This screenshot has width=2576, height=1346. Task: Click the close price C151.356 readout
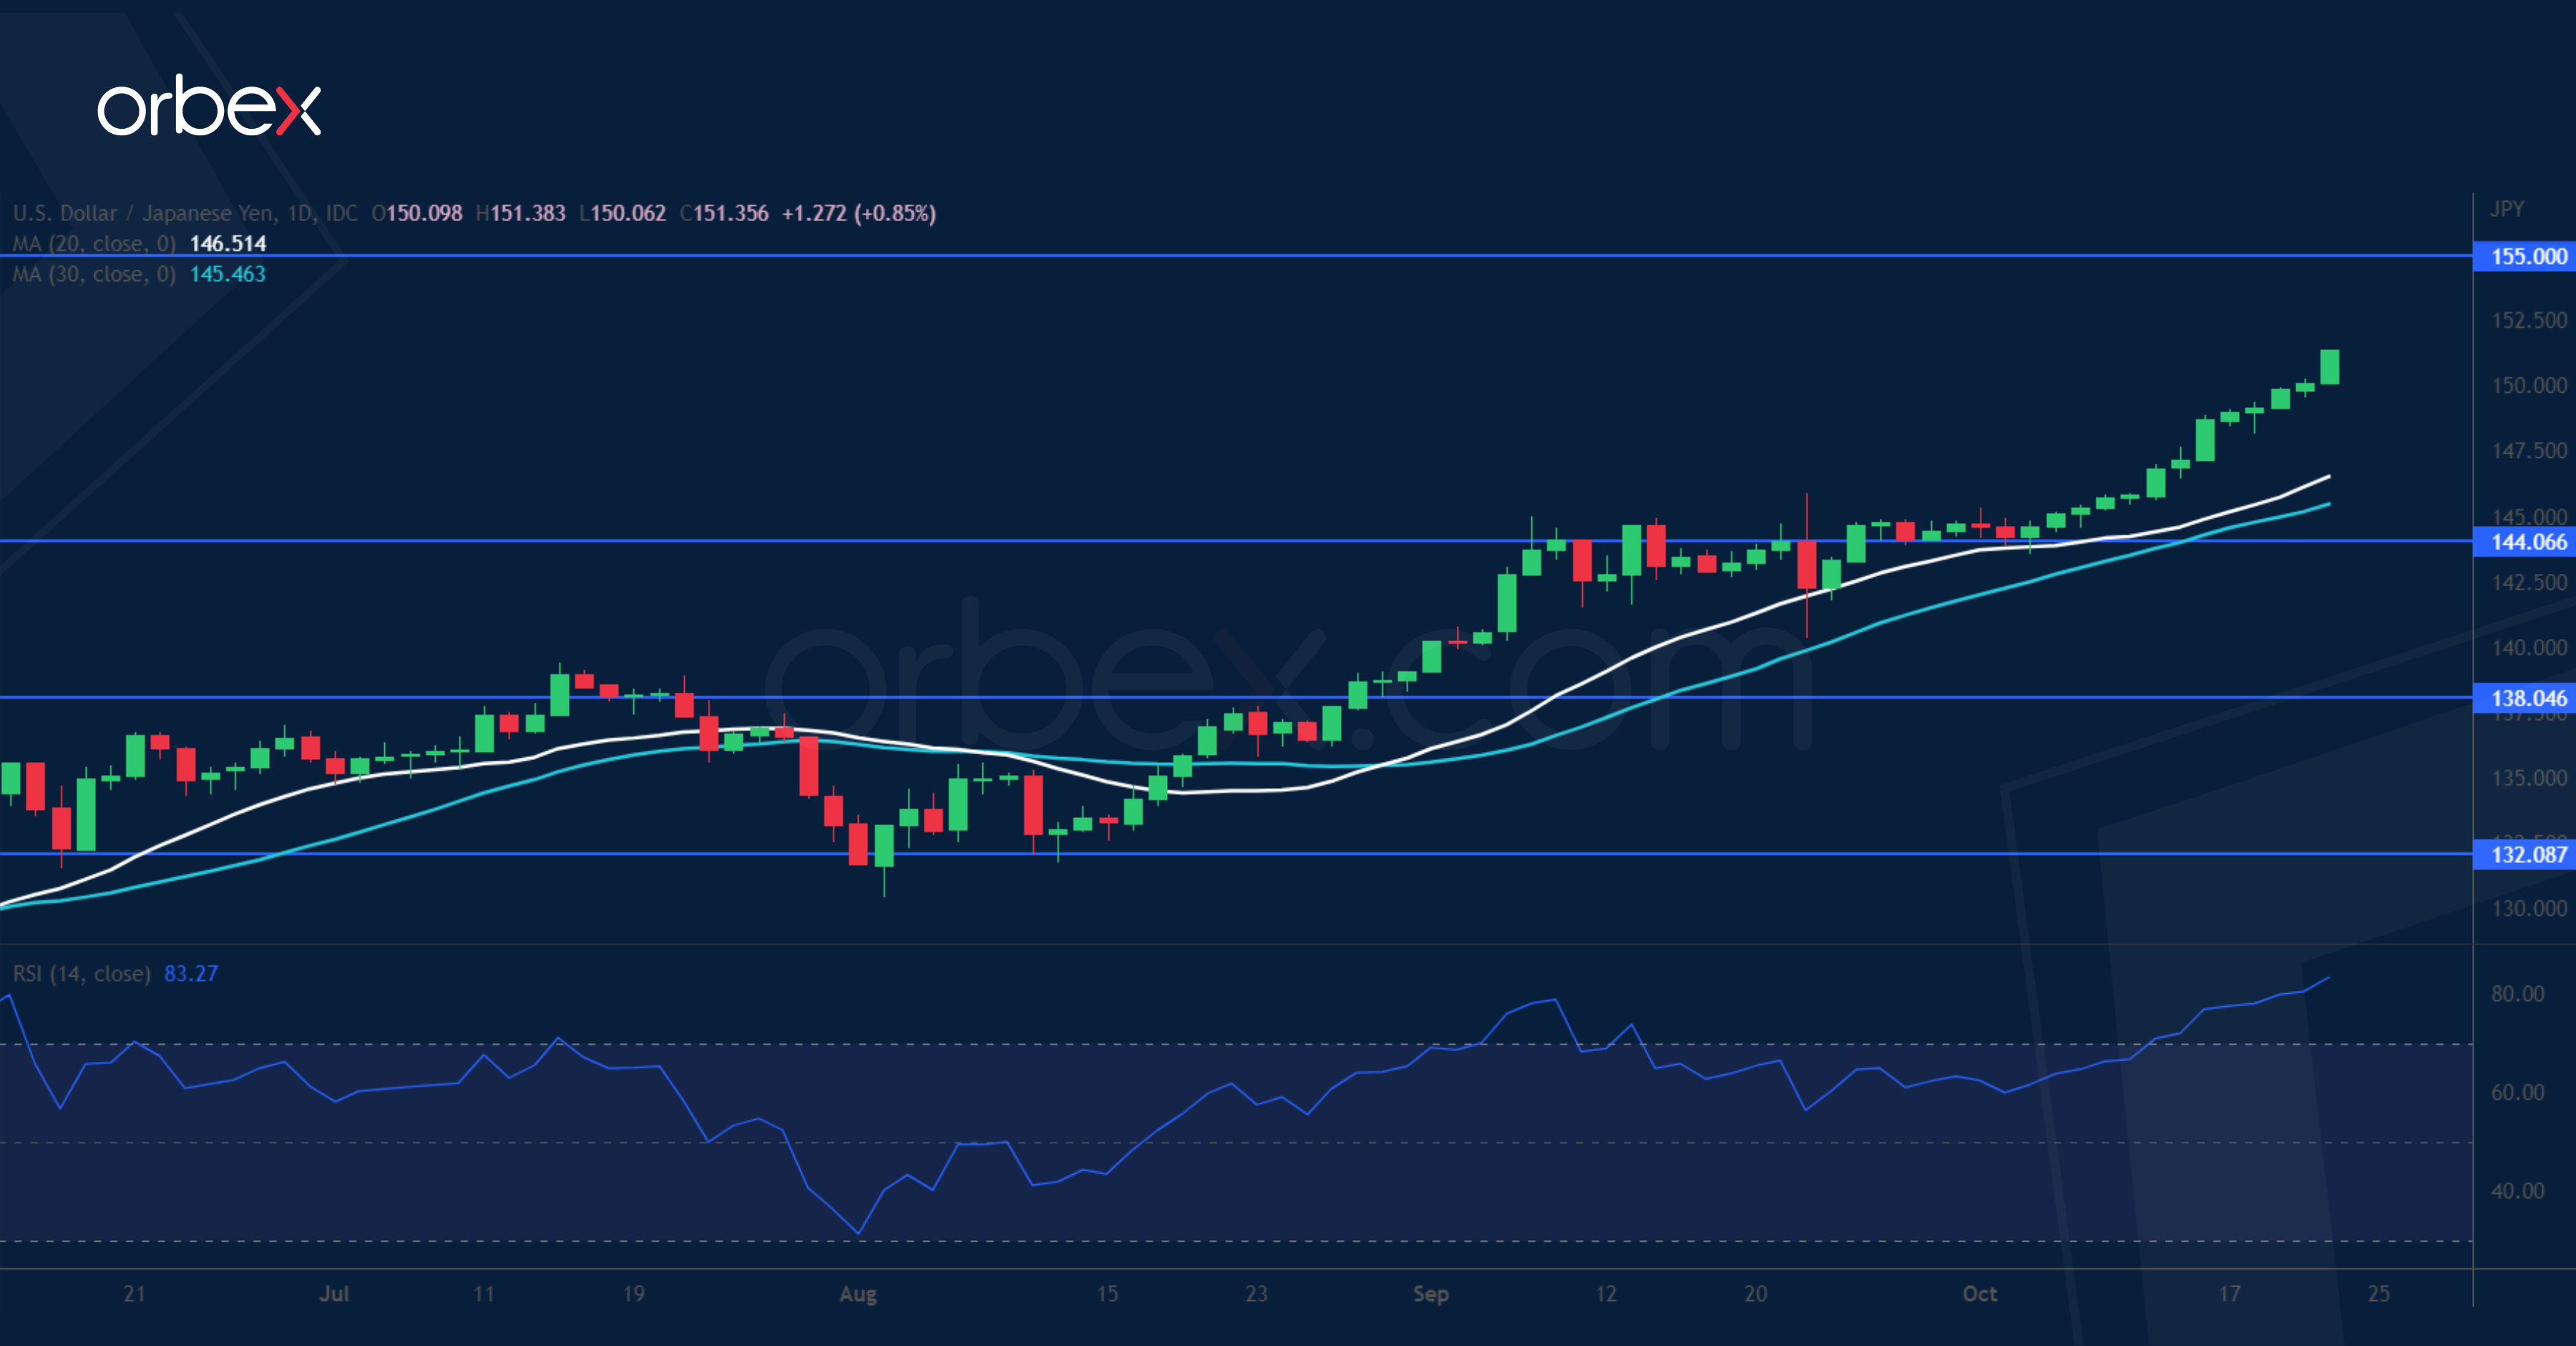pos(724,213)
